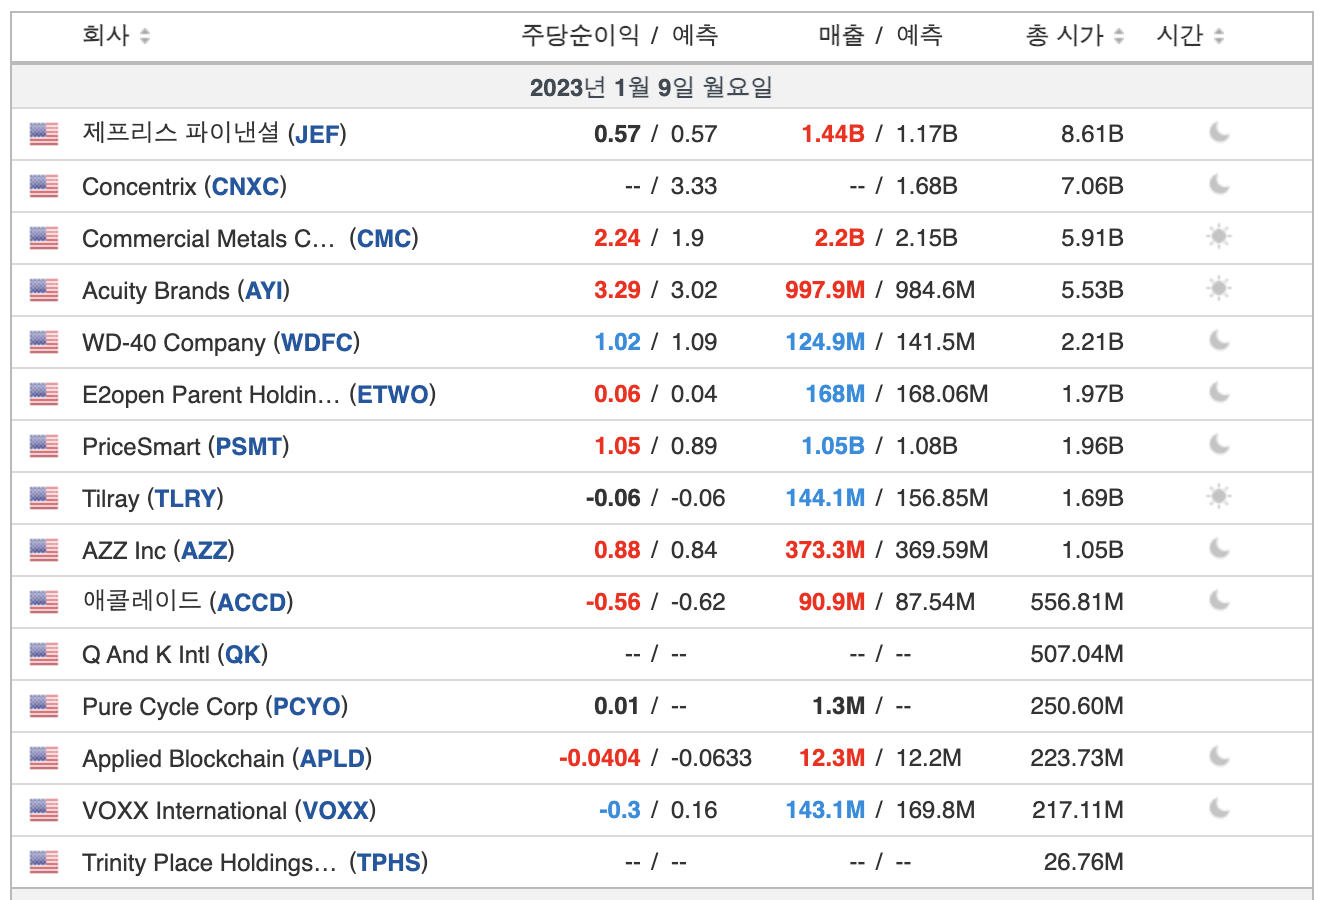
Task: Click reported EPS 3.29 for Acuity Brands
Action: (x=617, y=290)
